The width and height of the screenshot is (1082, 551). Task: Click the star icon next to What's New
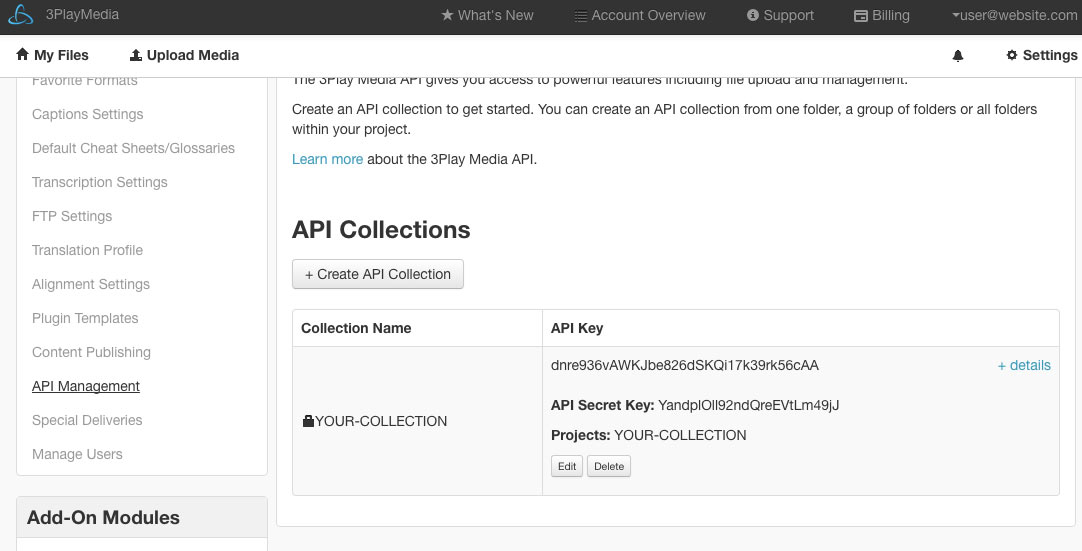(447, 15)
